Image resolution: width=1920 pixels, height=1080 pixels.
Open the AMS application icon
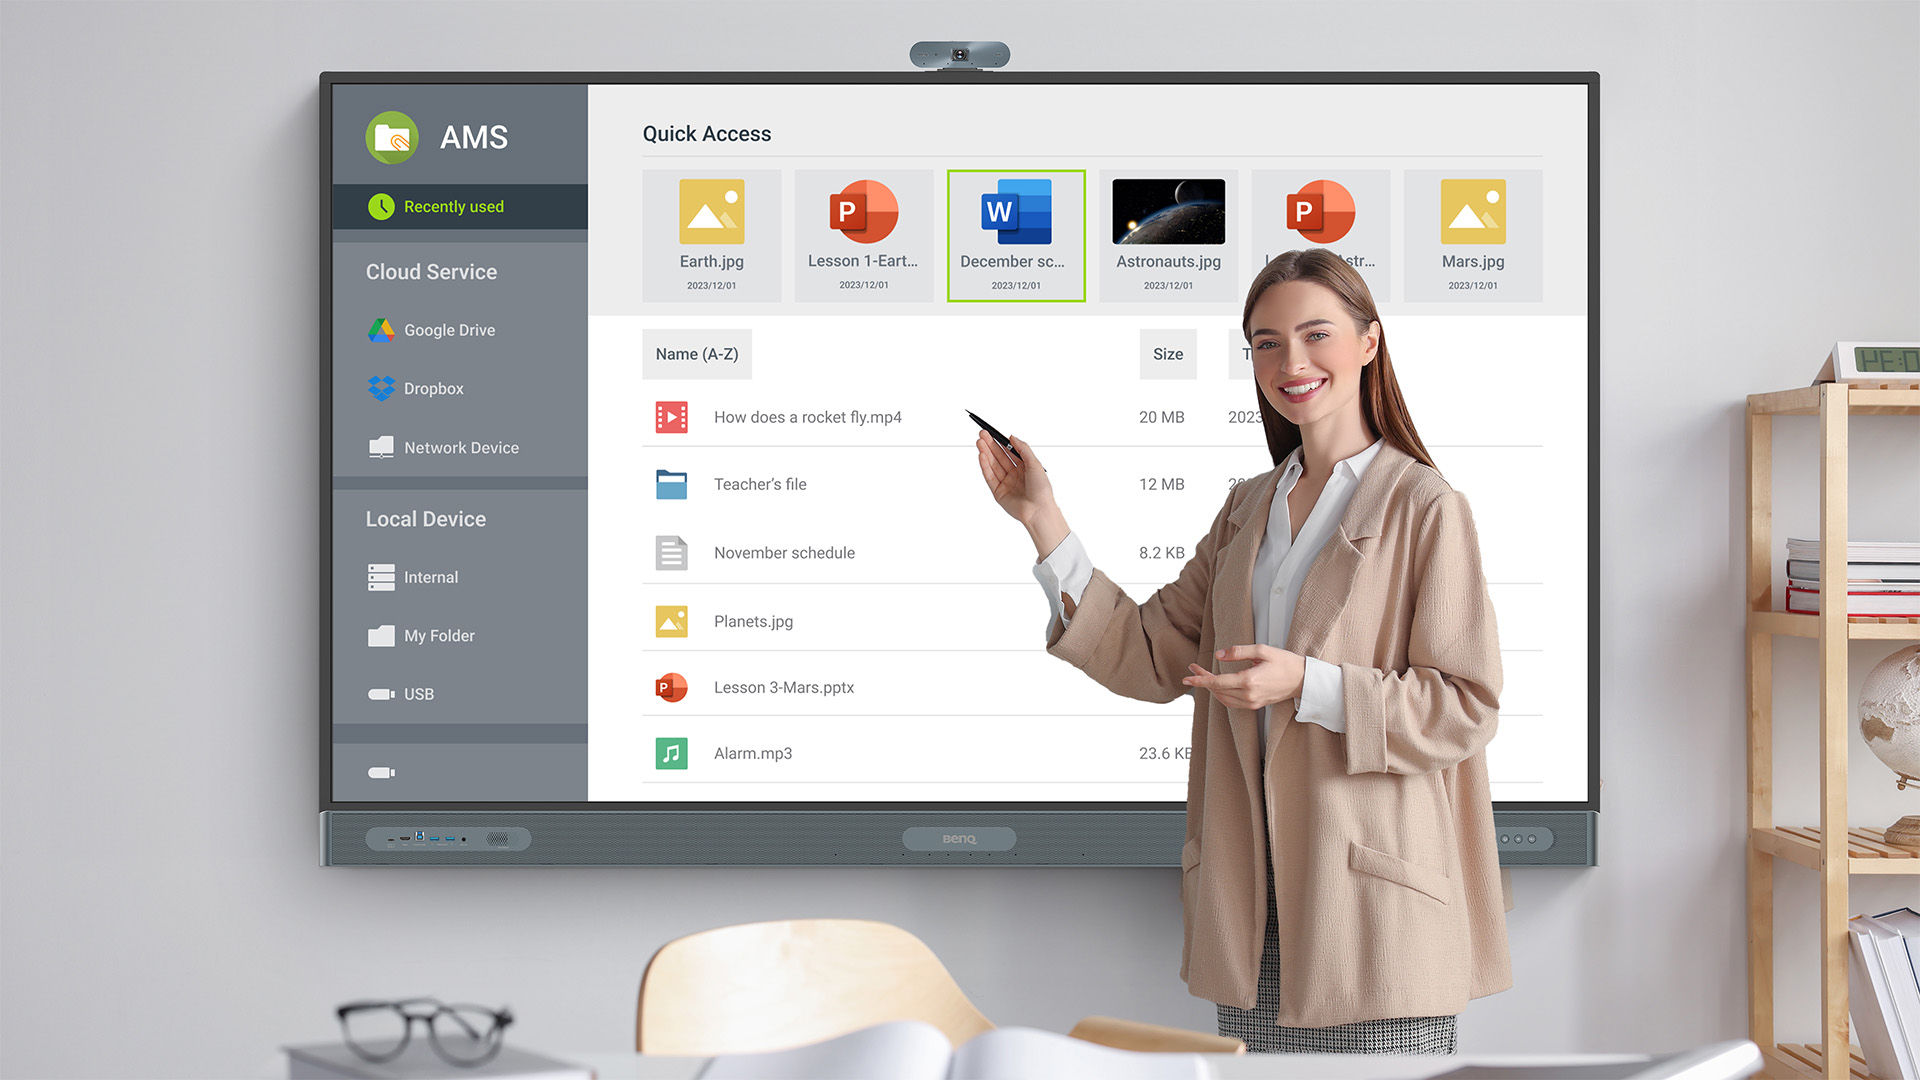[390, 137]
